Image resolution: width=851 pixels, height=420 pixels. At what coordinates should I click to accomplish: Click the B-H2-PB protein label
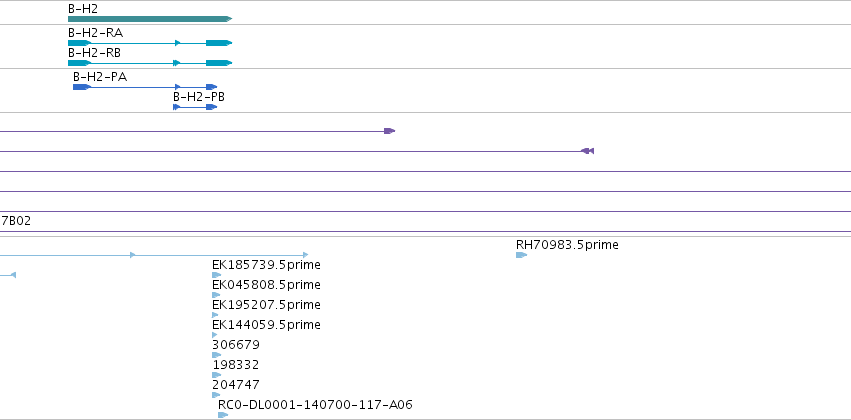pos(199,97)
